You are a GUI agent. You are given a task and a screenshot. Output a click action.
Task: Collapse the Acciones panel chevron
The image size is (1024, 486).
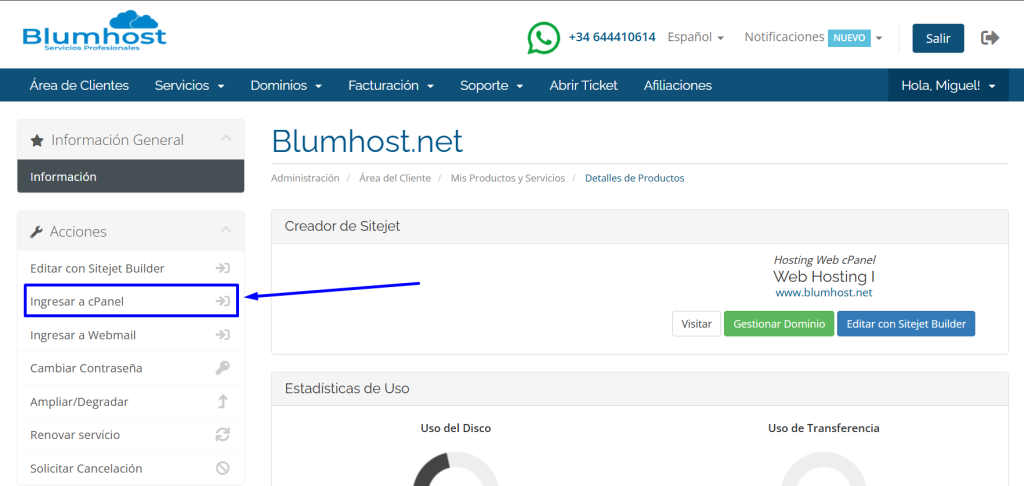[226, 230]
